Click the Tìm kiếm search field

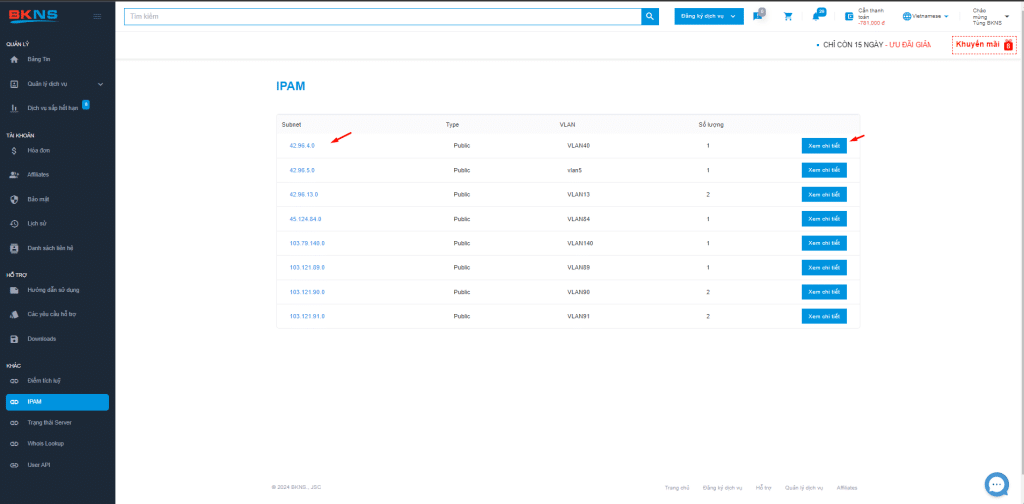click(382, 17)
